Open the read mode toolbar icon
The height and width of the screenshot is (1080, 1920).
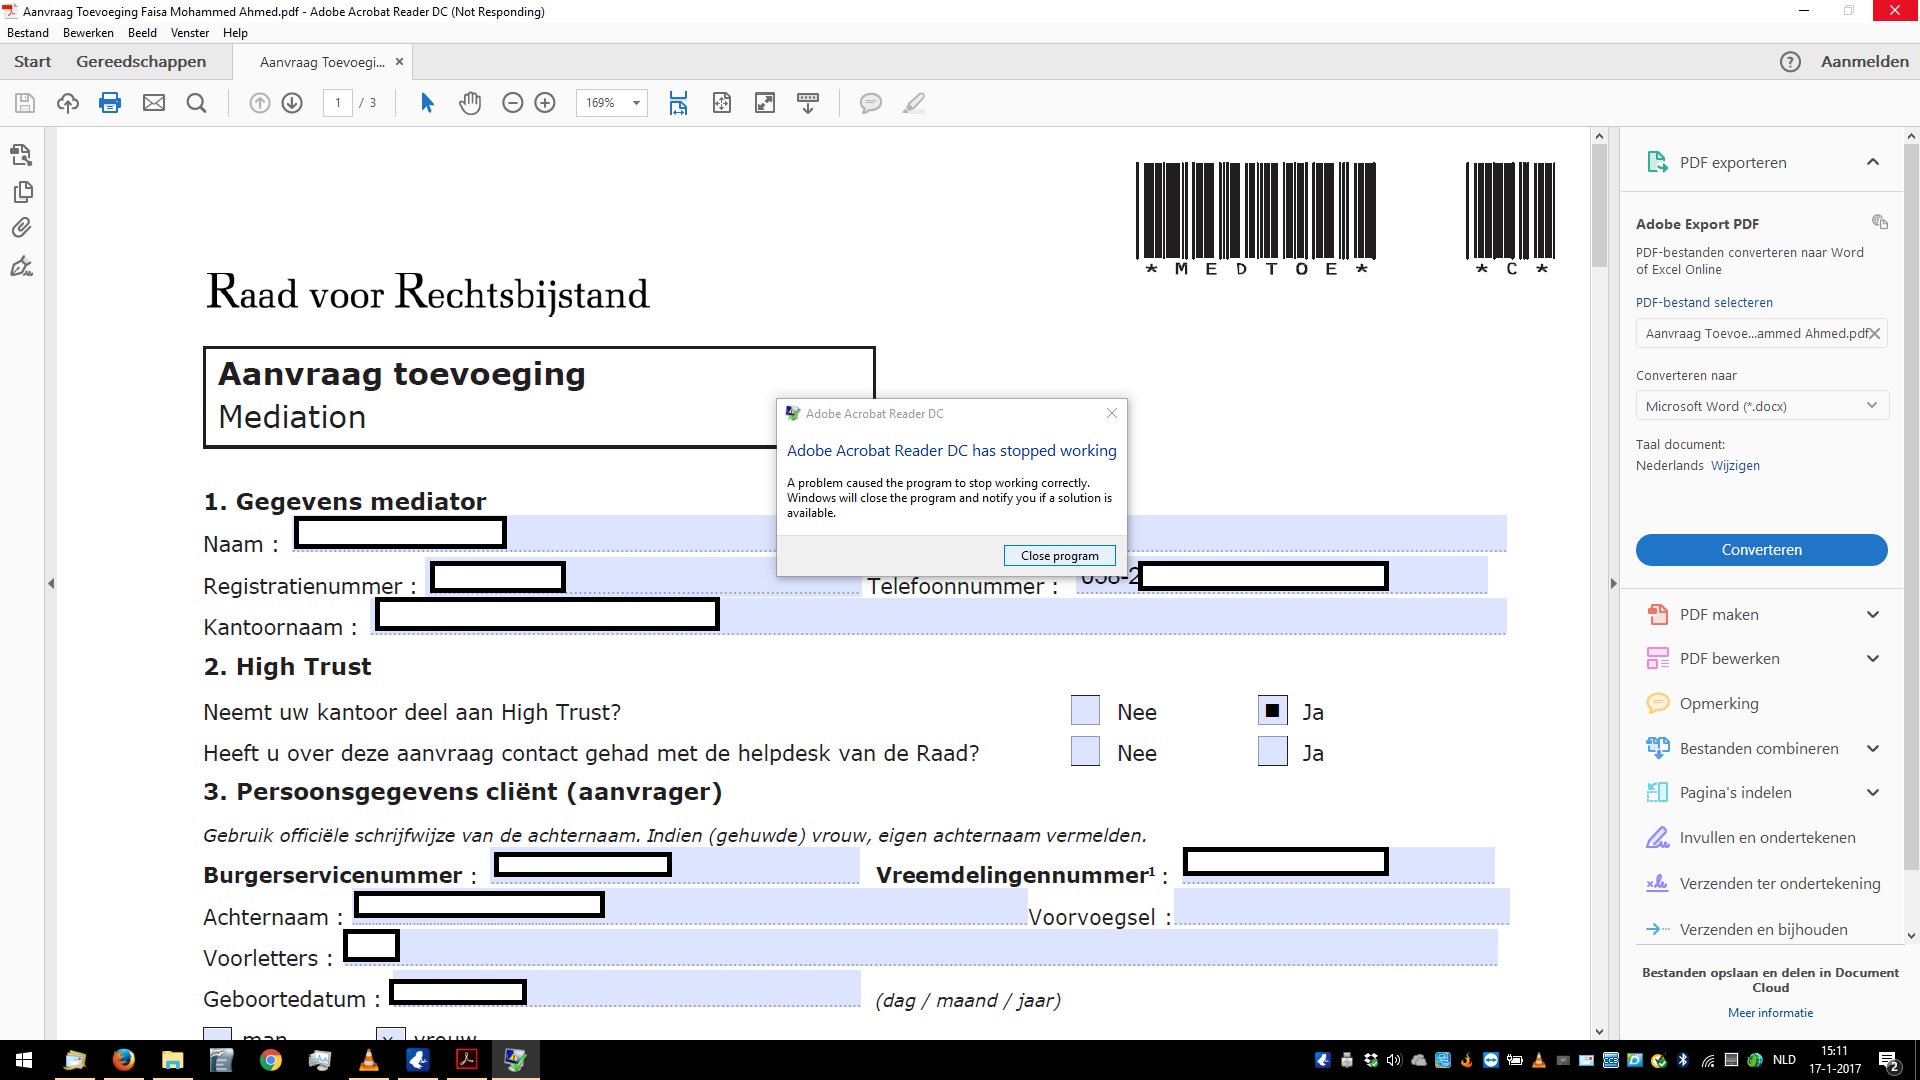click(x=808, y=103)
